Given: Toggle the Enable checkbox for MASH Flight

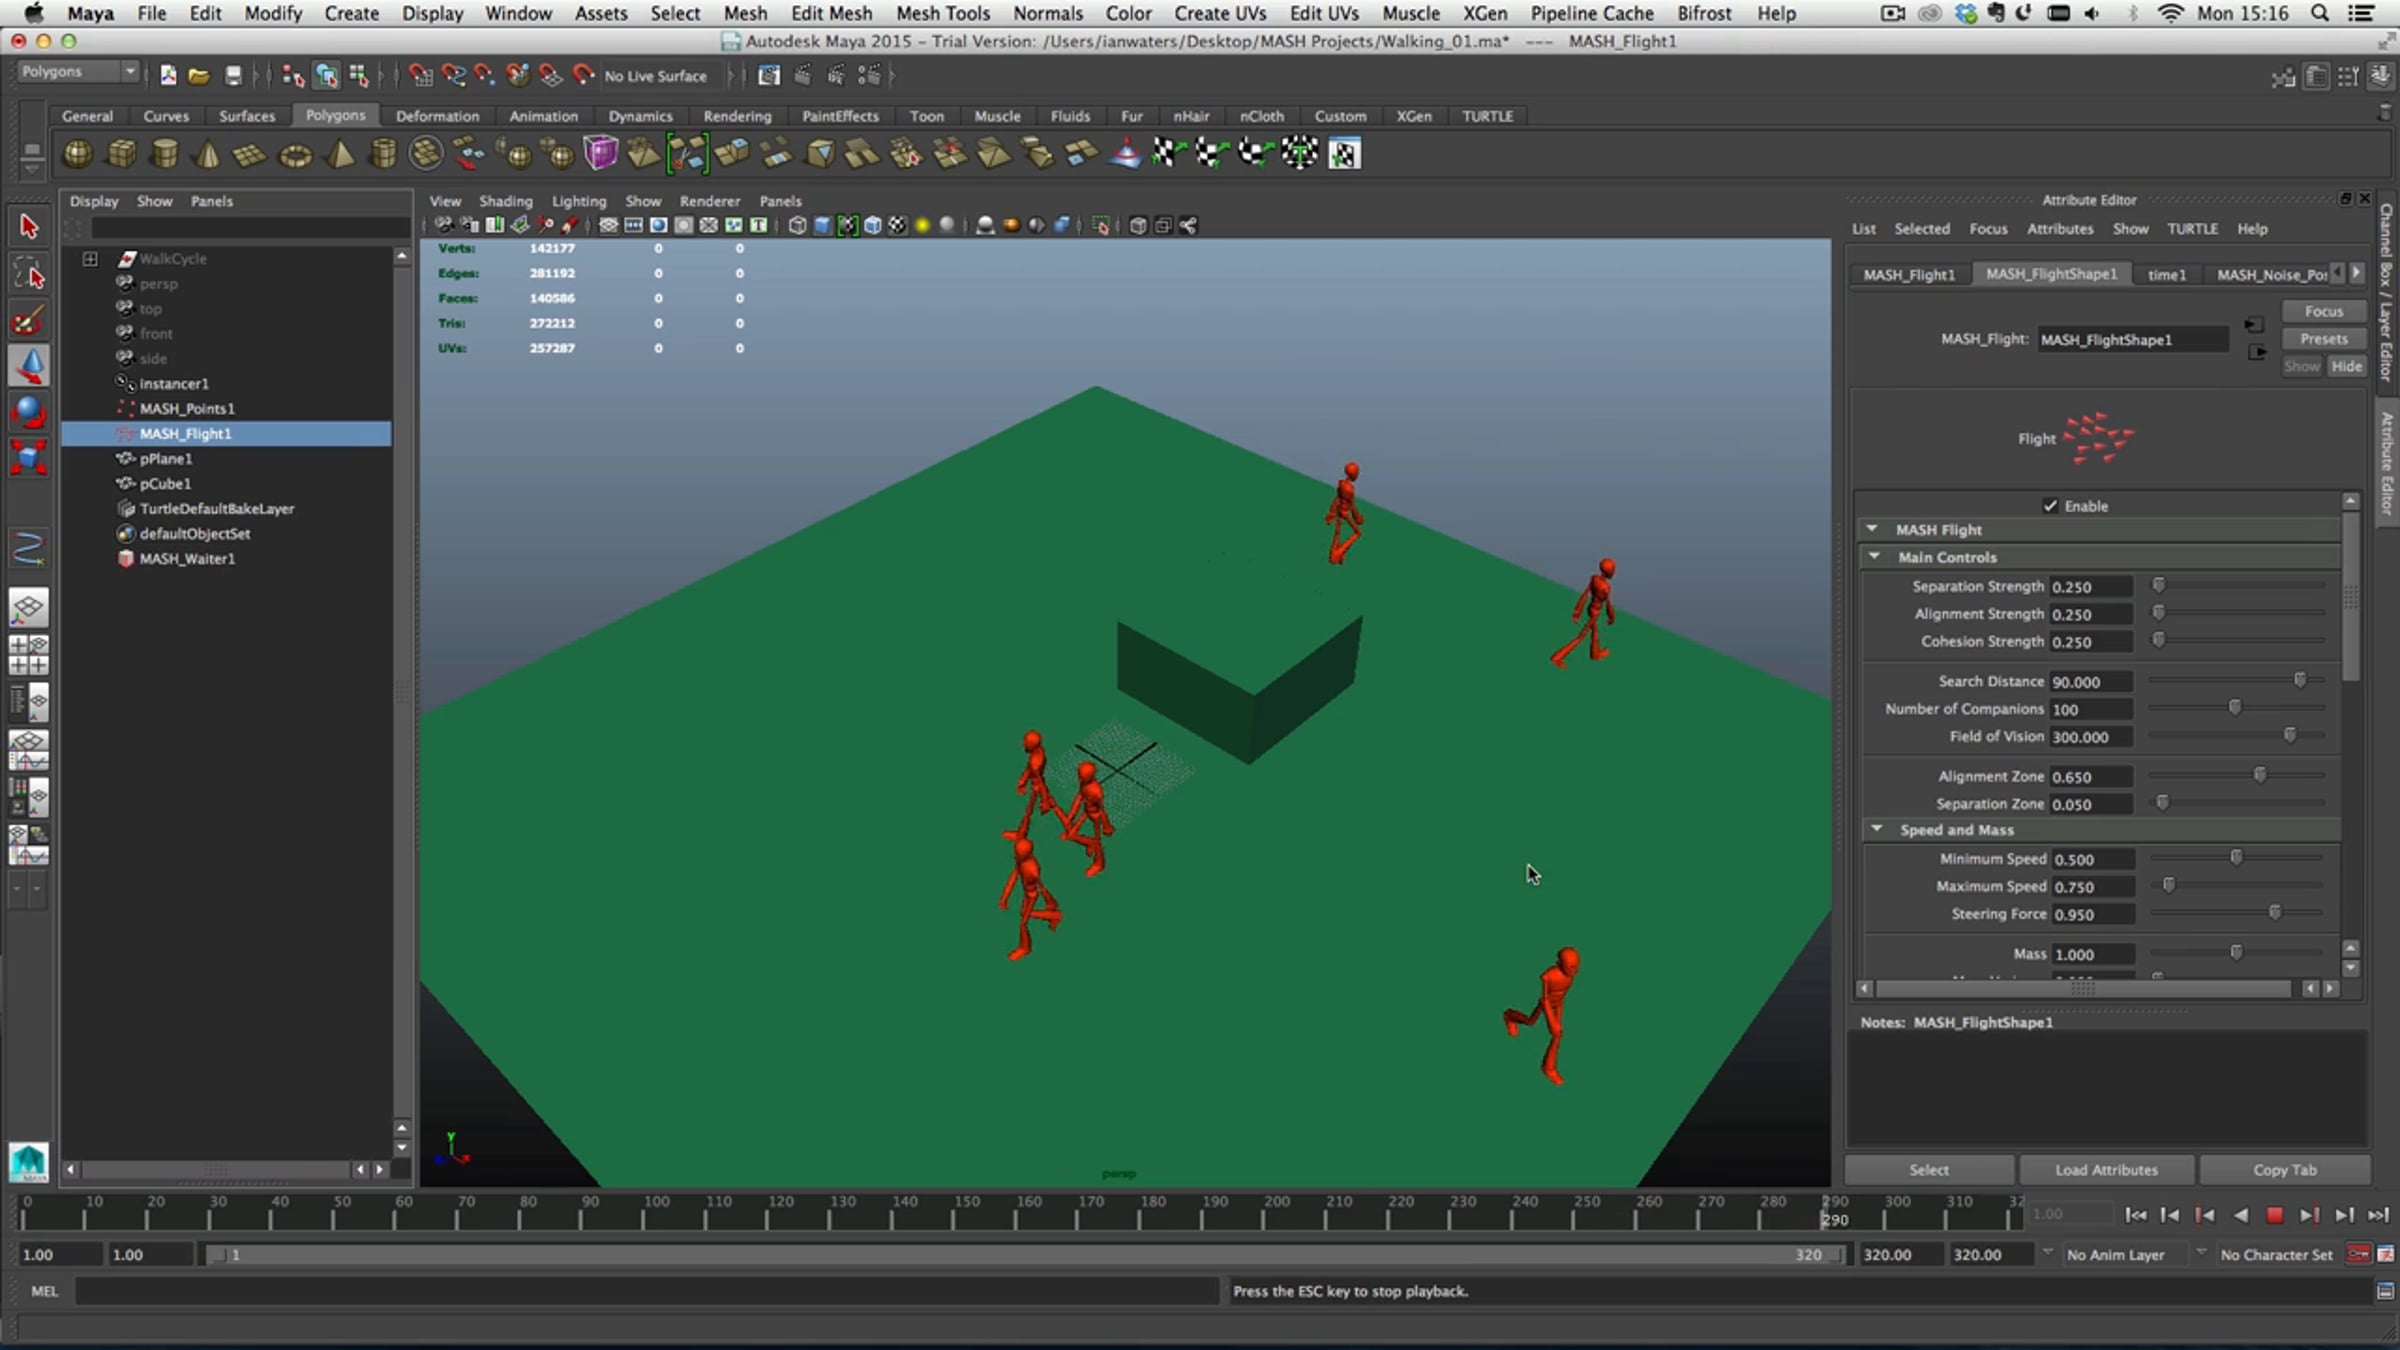Looking at the screenshot, I should coord(2050,506).
